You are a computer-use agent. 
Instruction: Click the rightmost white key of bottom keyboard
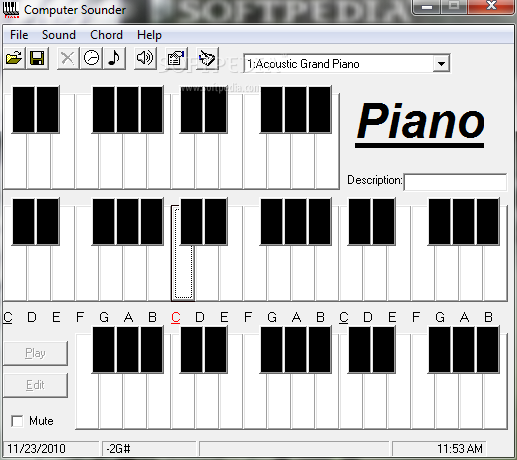click(495, 400)
